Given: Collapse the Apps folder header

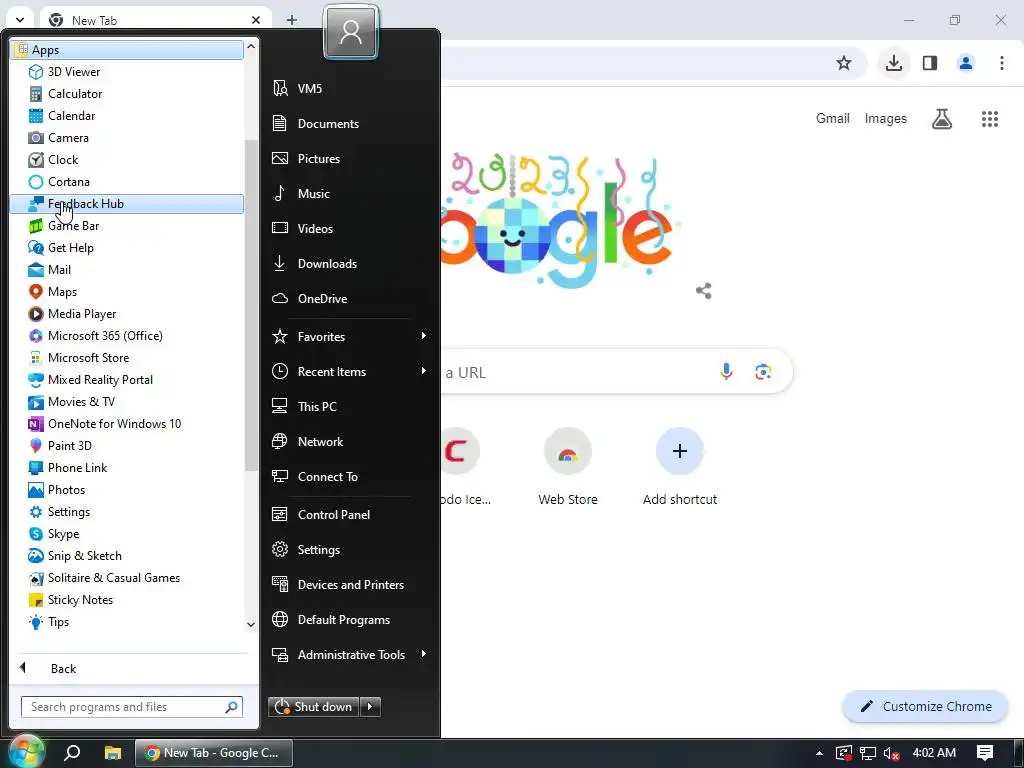Looking at the screenshot, I should (x=127, y=50).
